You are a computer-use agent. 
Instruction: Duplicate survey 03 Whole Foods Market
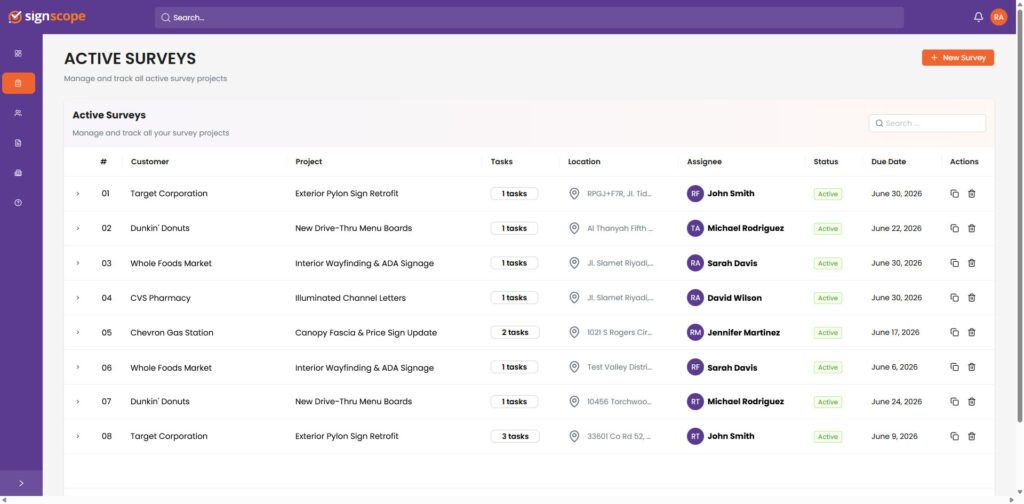[x=954, y=263]
